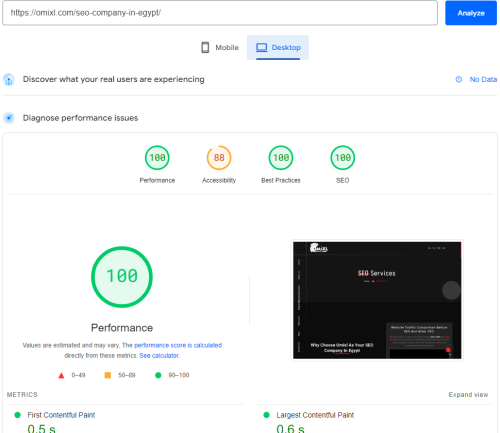Screen dimensions: 500x433
Task: Click the real users experience icon
Action: (9, 80)
